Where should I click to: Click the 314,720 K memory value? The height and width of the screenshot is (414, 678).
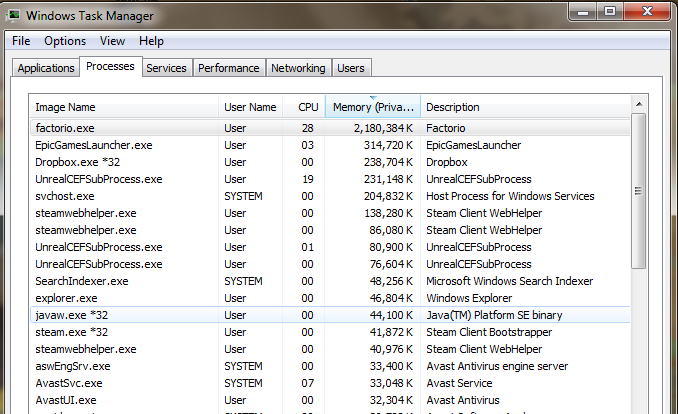(388, 145)
